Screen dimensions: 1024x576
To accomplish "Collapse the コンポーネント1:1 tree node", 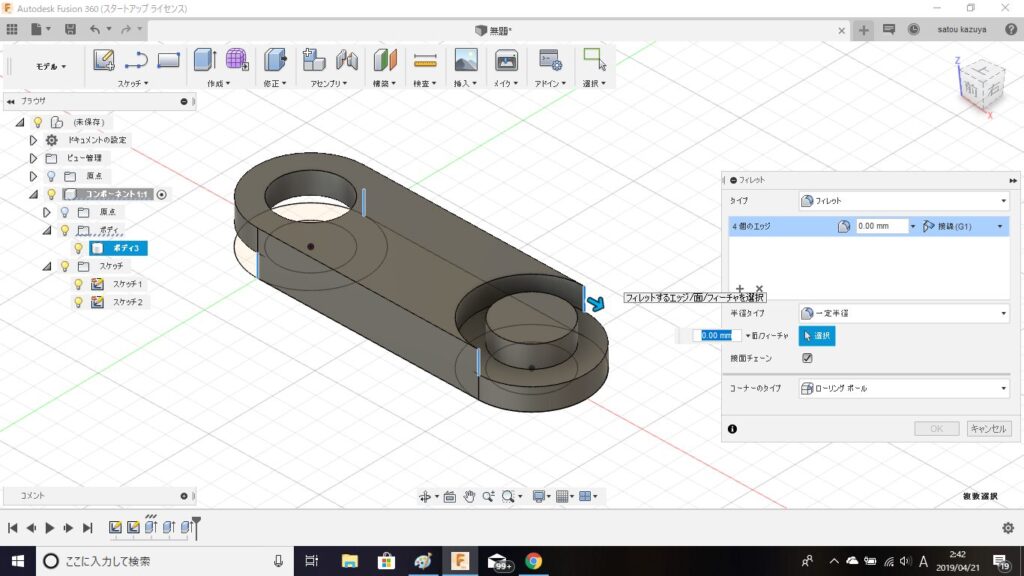I will pyautogui.click(x=33, y=194).
